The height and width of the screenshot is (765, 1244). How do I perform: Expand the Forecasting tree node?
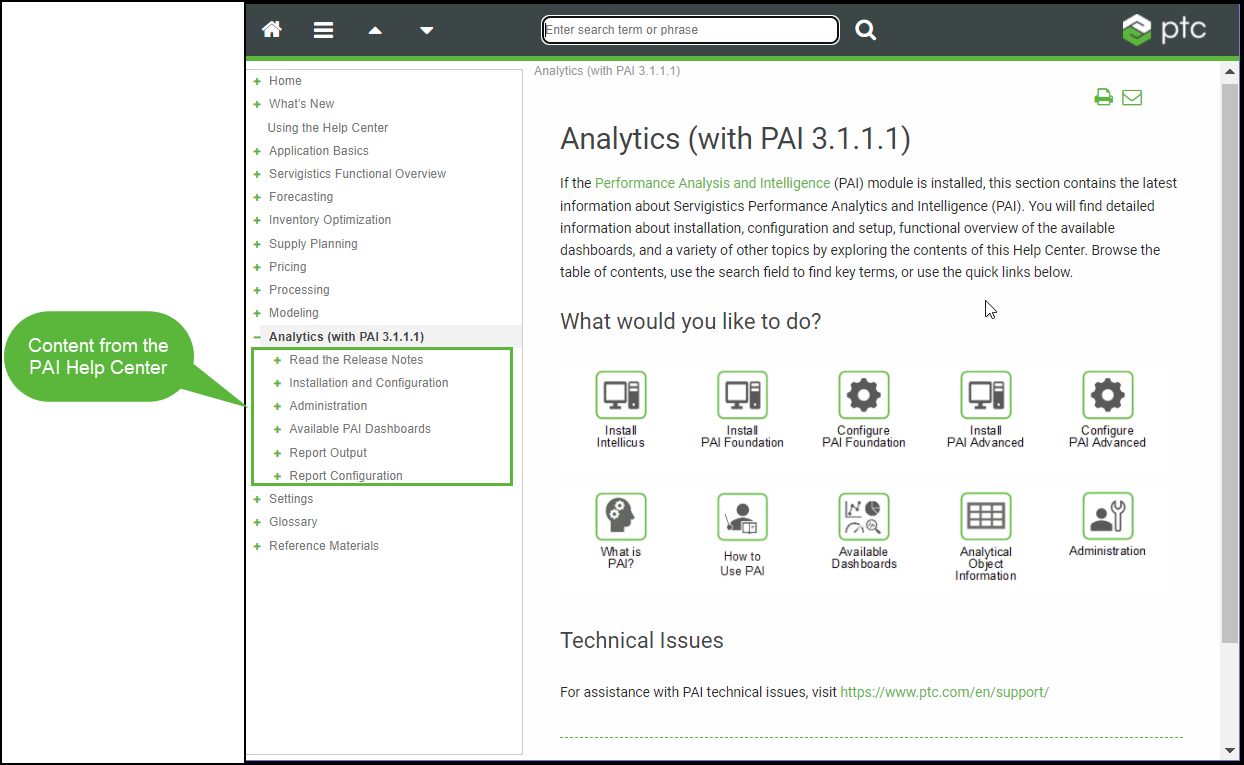tap(257, 197)
